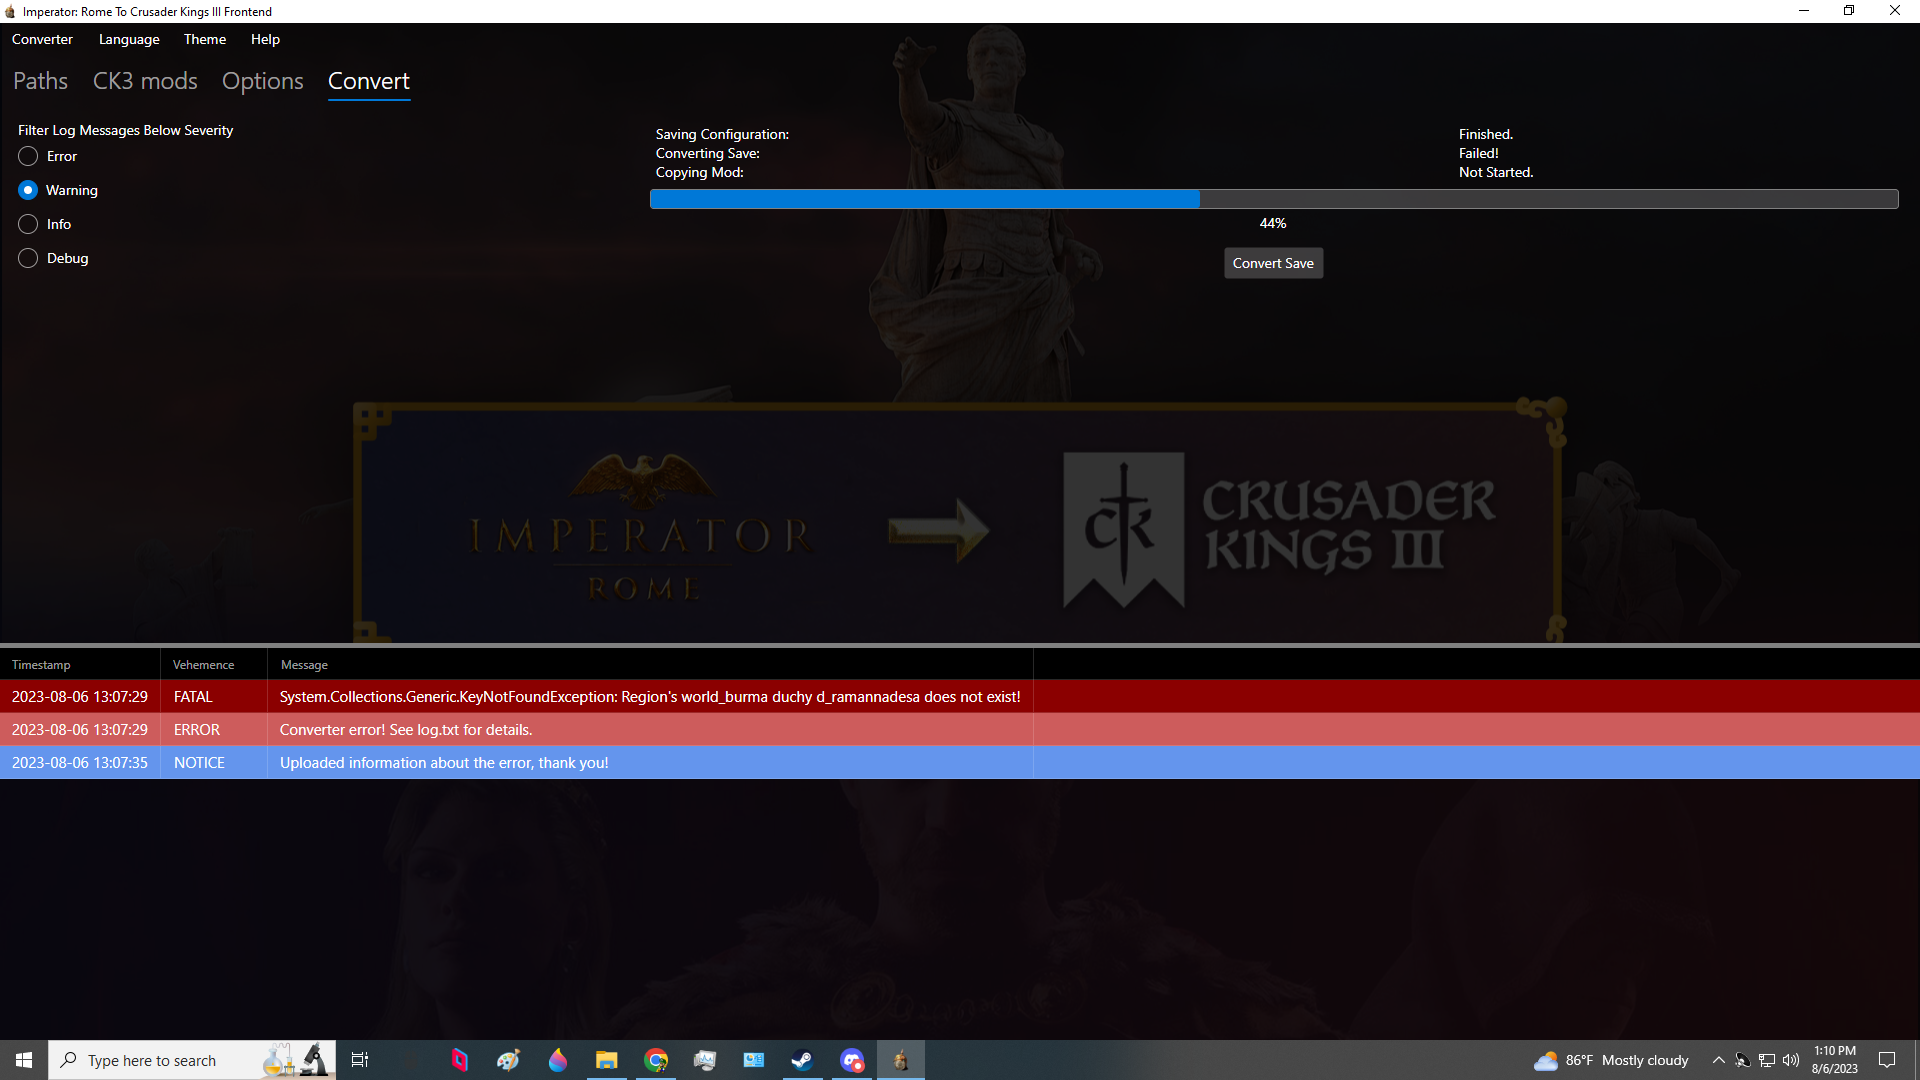Click the Windows search box
Image resolution: width=1920 pixels, height=1080 pixels.
click(192, 1060)
